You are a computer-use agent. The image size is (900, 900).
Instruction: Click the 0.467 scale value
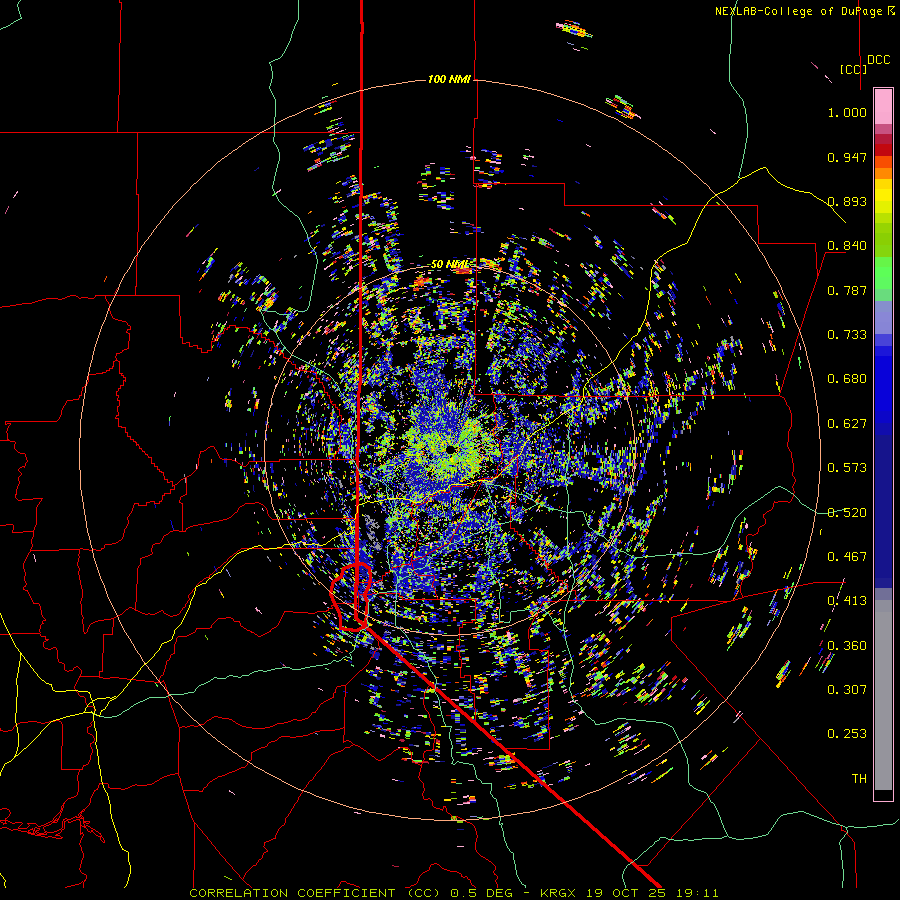click(847, 557)
